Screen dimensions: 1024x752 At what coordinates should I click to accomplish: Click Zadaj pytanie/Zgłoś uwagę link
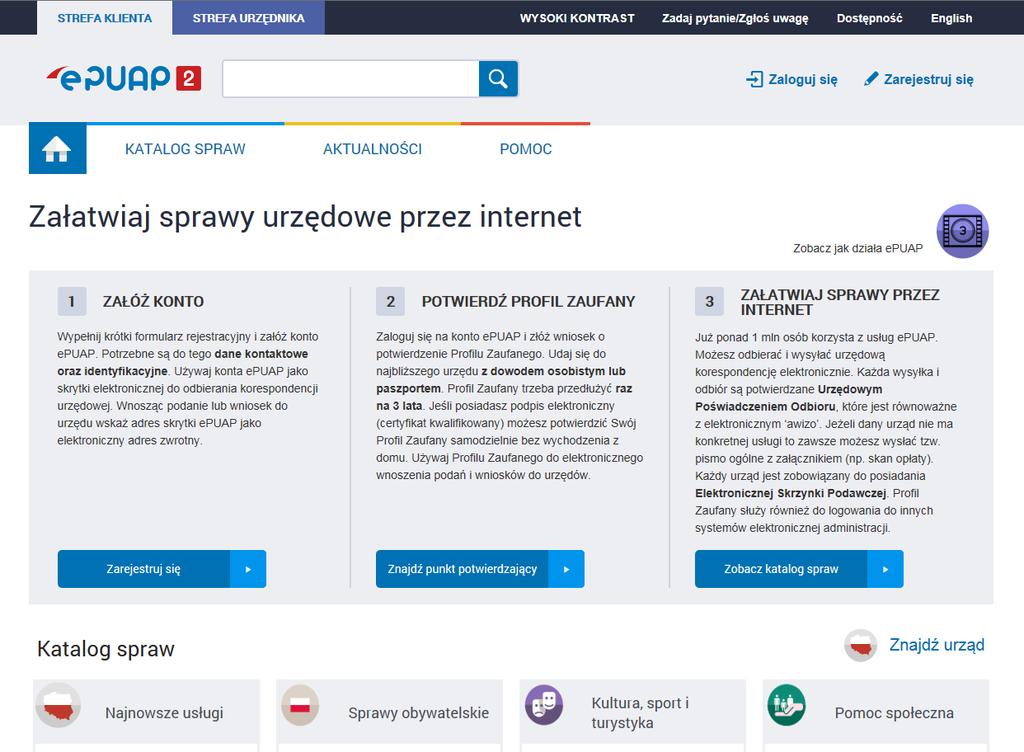coord(735,18)
